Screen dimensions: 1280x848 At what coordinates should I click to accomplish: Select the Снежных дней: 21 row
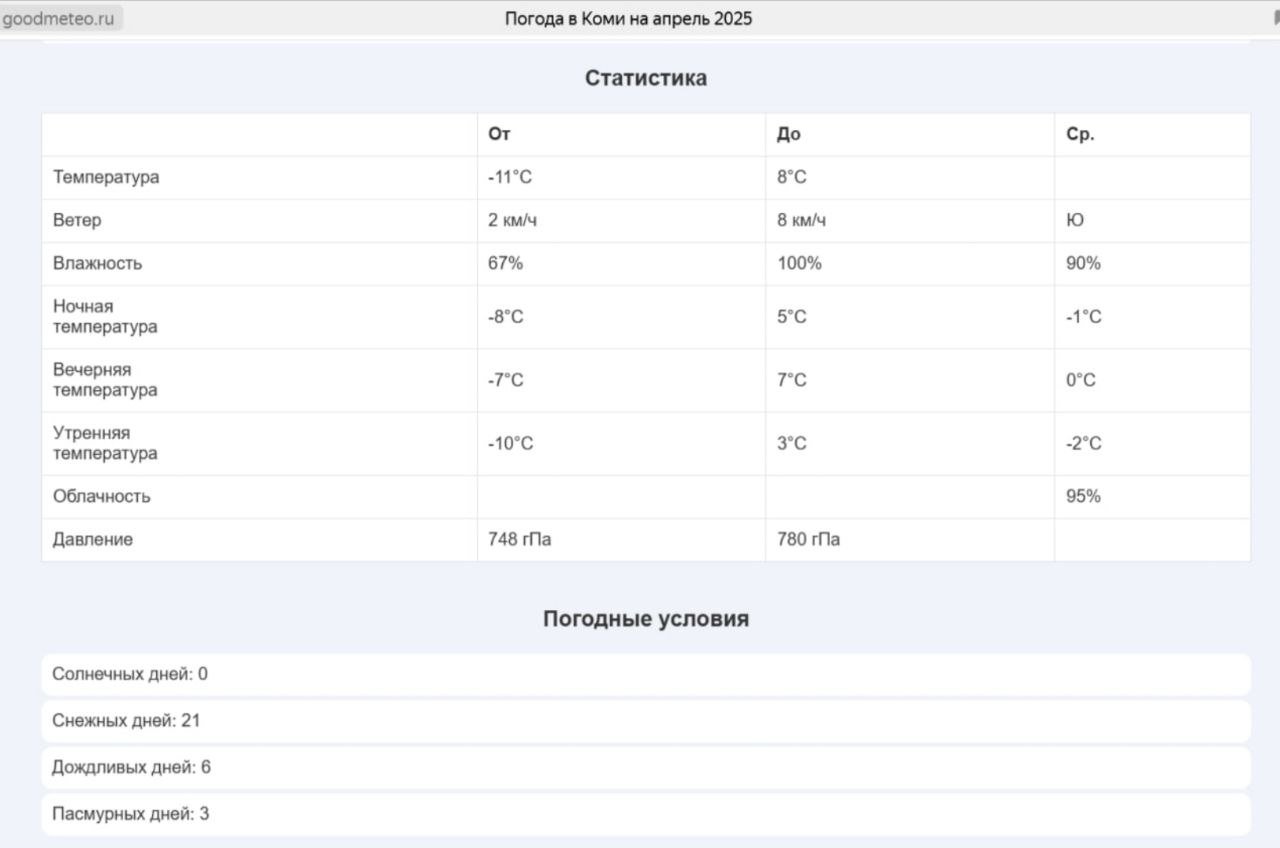tap(126, 720)
